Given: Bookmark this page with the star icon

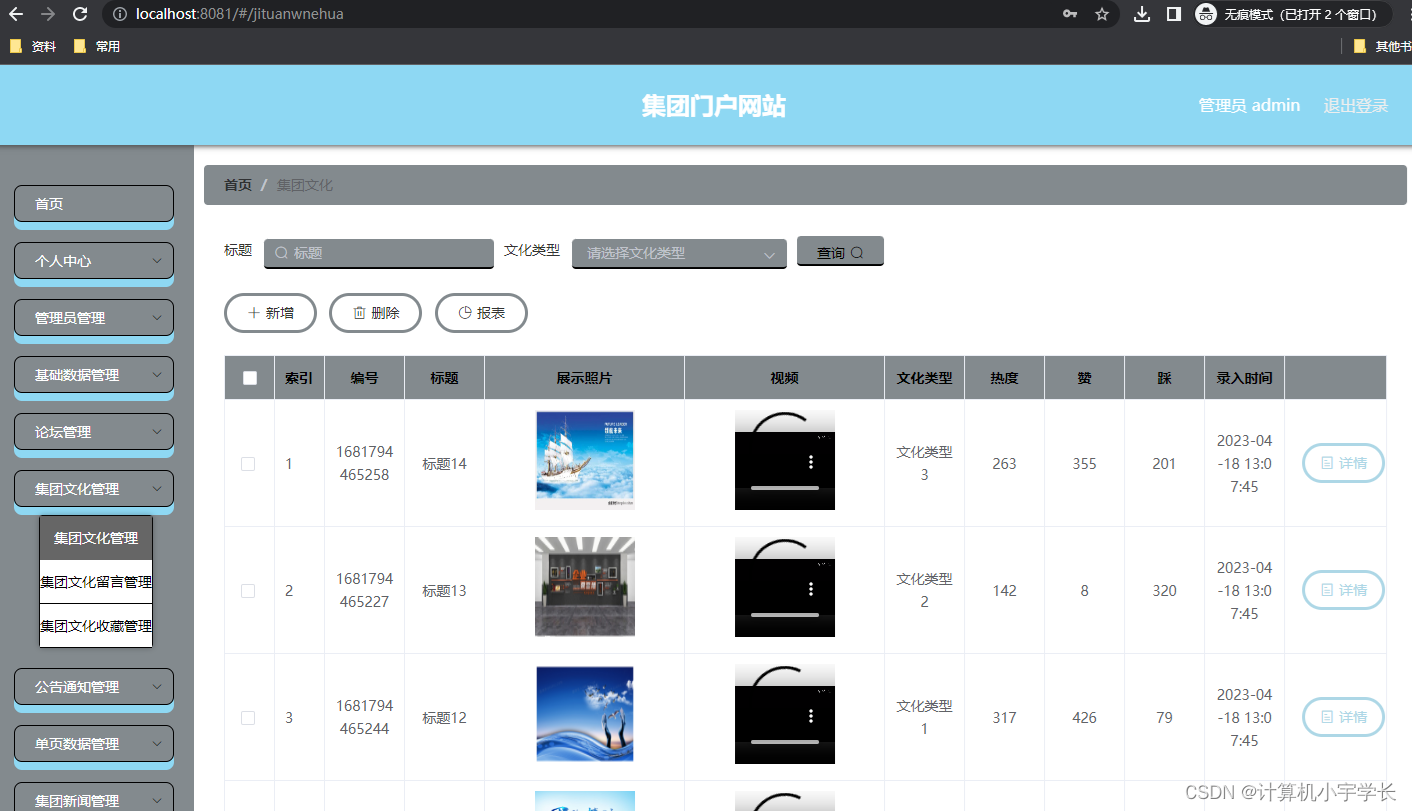Looking at the screenshot, I should coord(1102,14).
